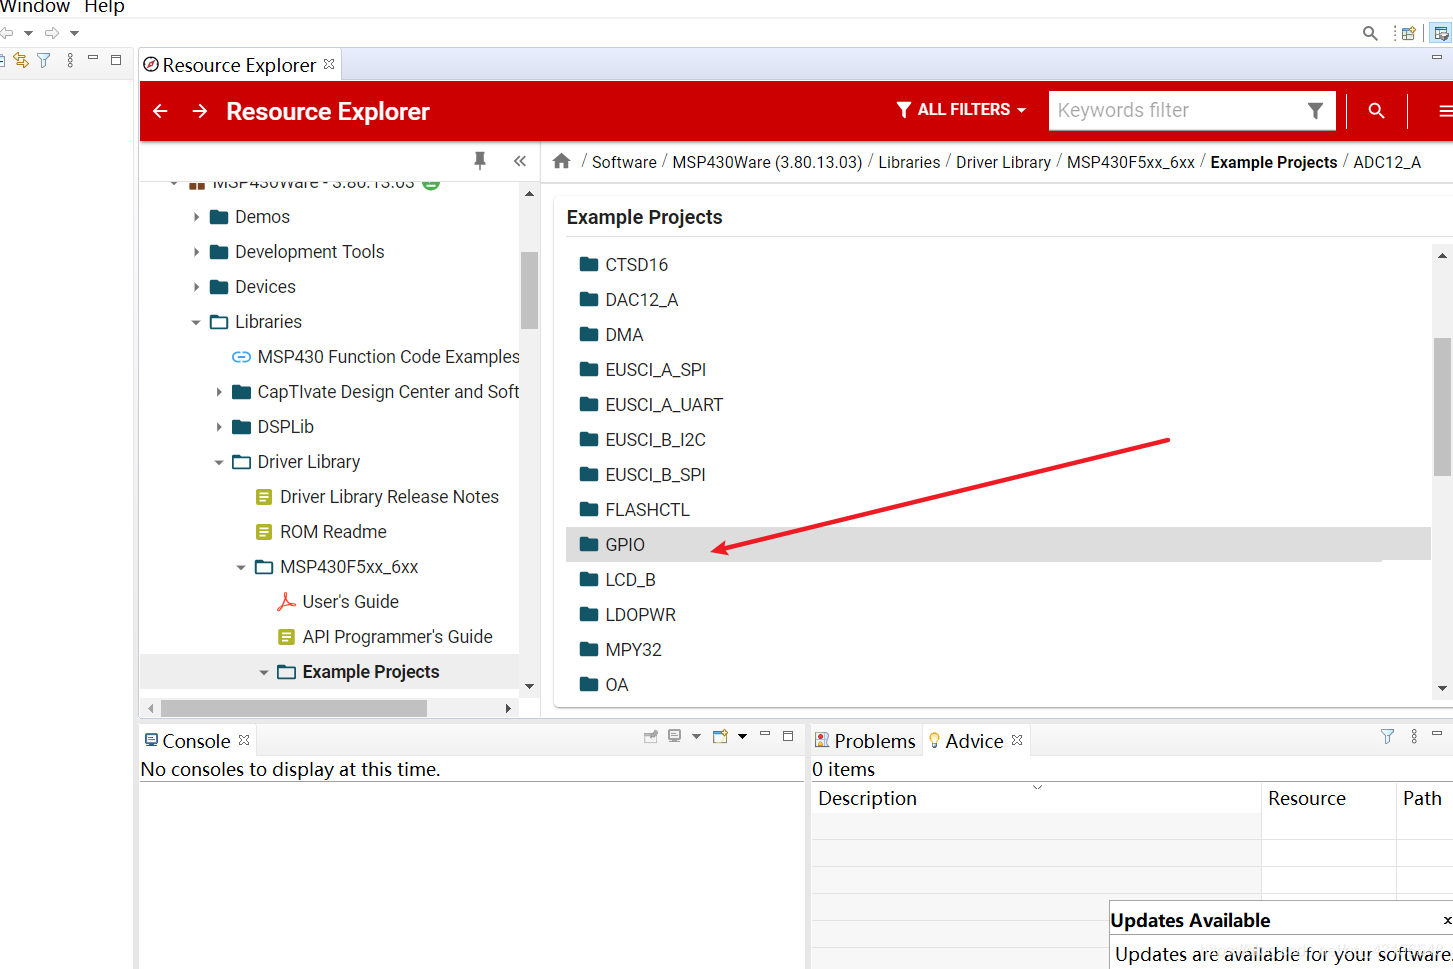1453x969 pixels.
Task: Pin the navigation tree panel
Action: (480, 161)
